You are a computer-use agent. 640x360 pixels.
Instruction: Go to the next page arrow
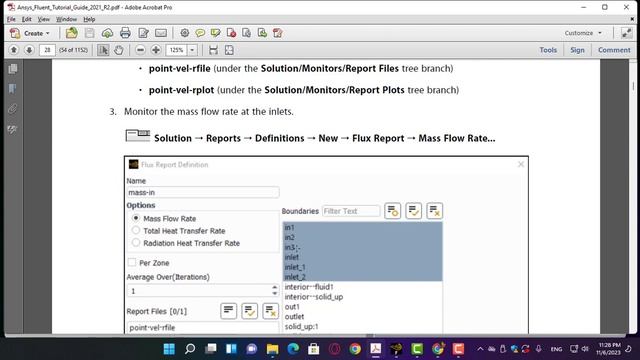(x=29, y=50)
